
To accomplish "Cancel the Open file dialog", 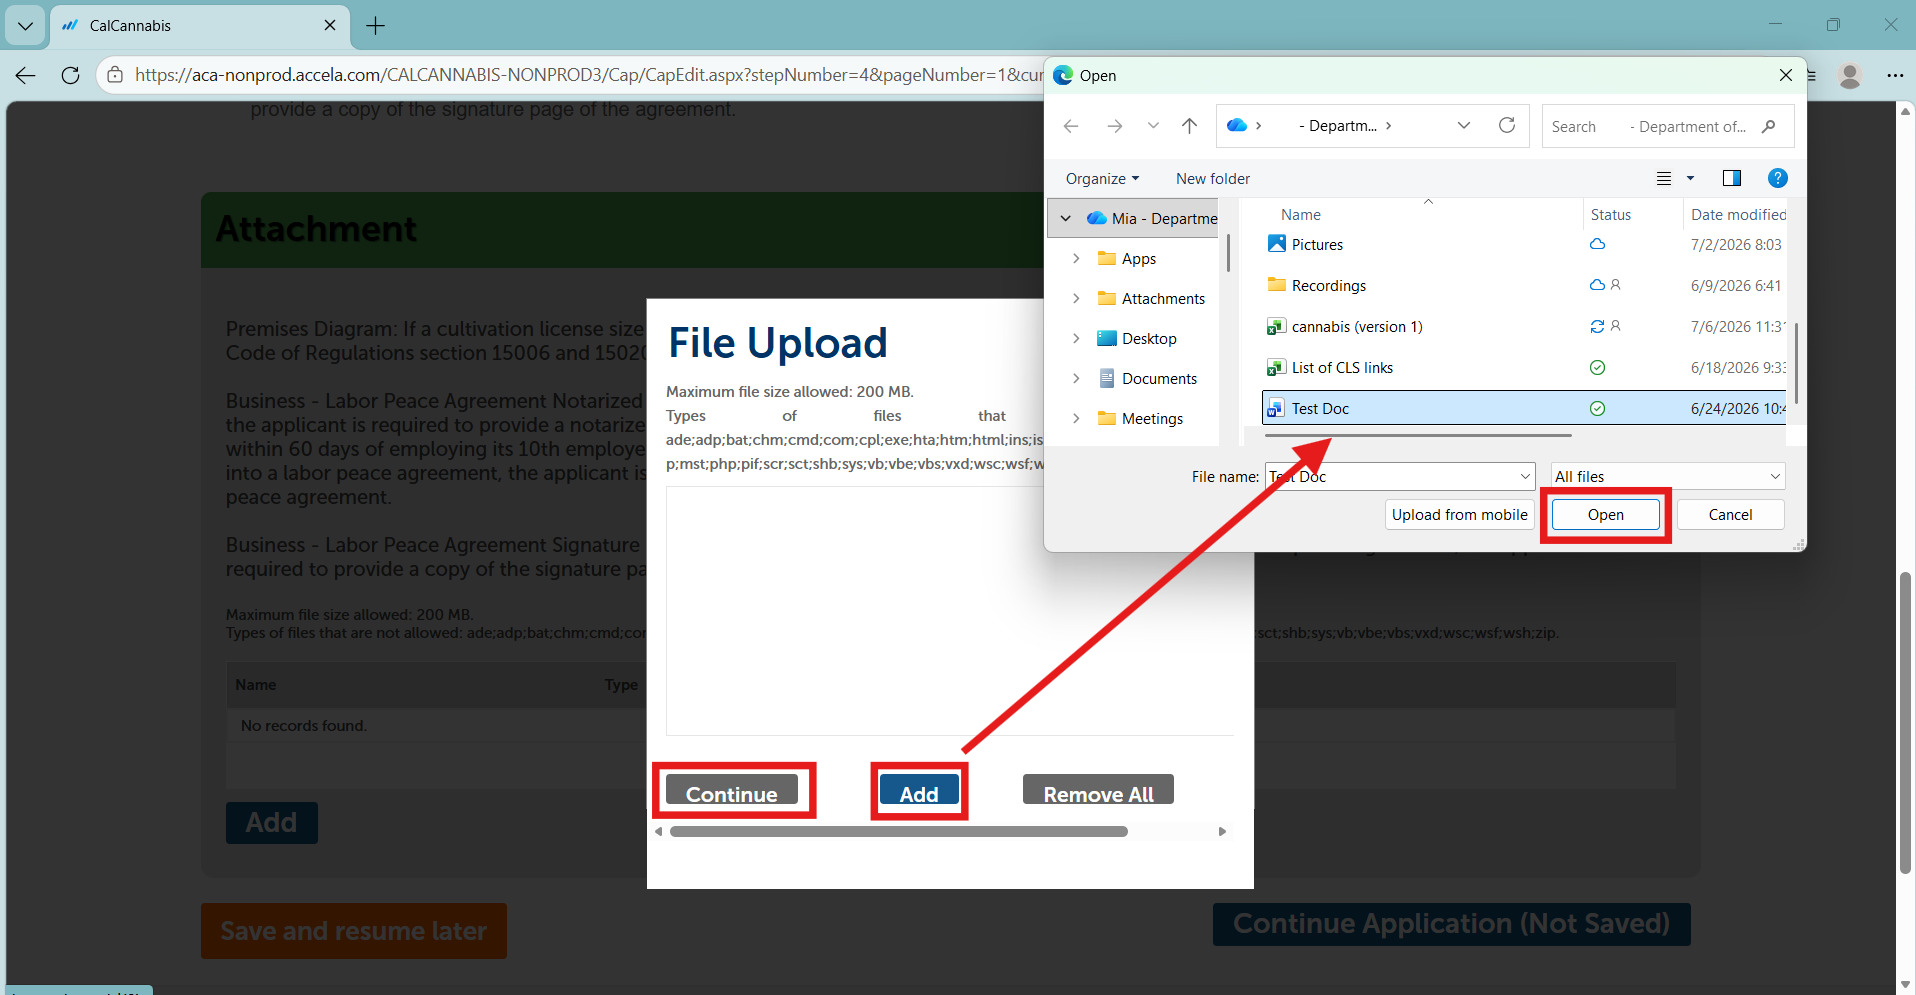I will tap(1730, 514).
